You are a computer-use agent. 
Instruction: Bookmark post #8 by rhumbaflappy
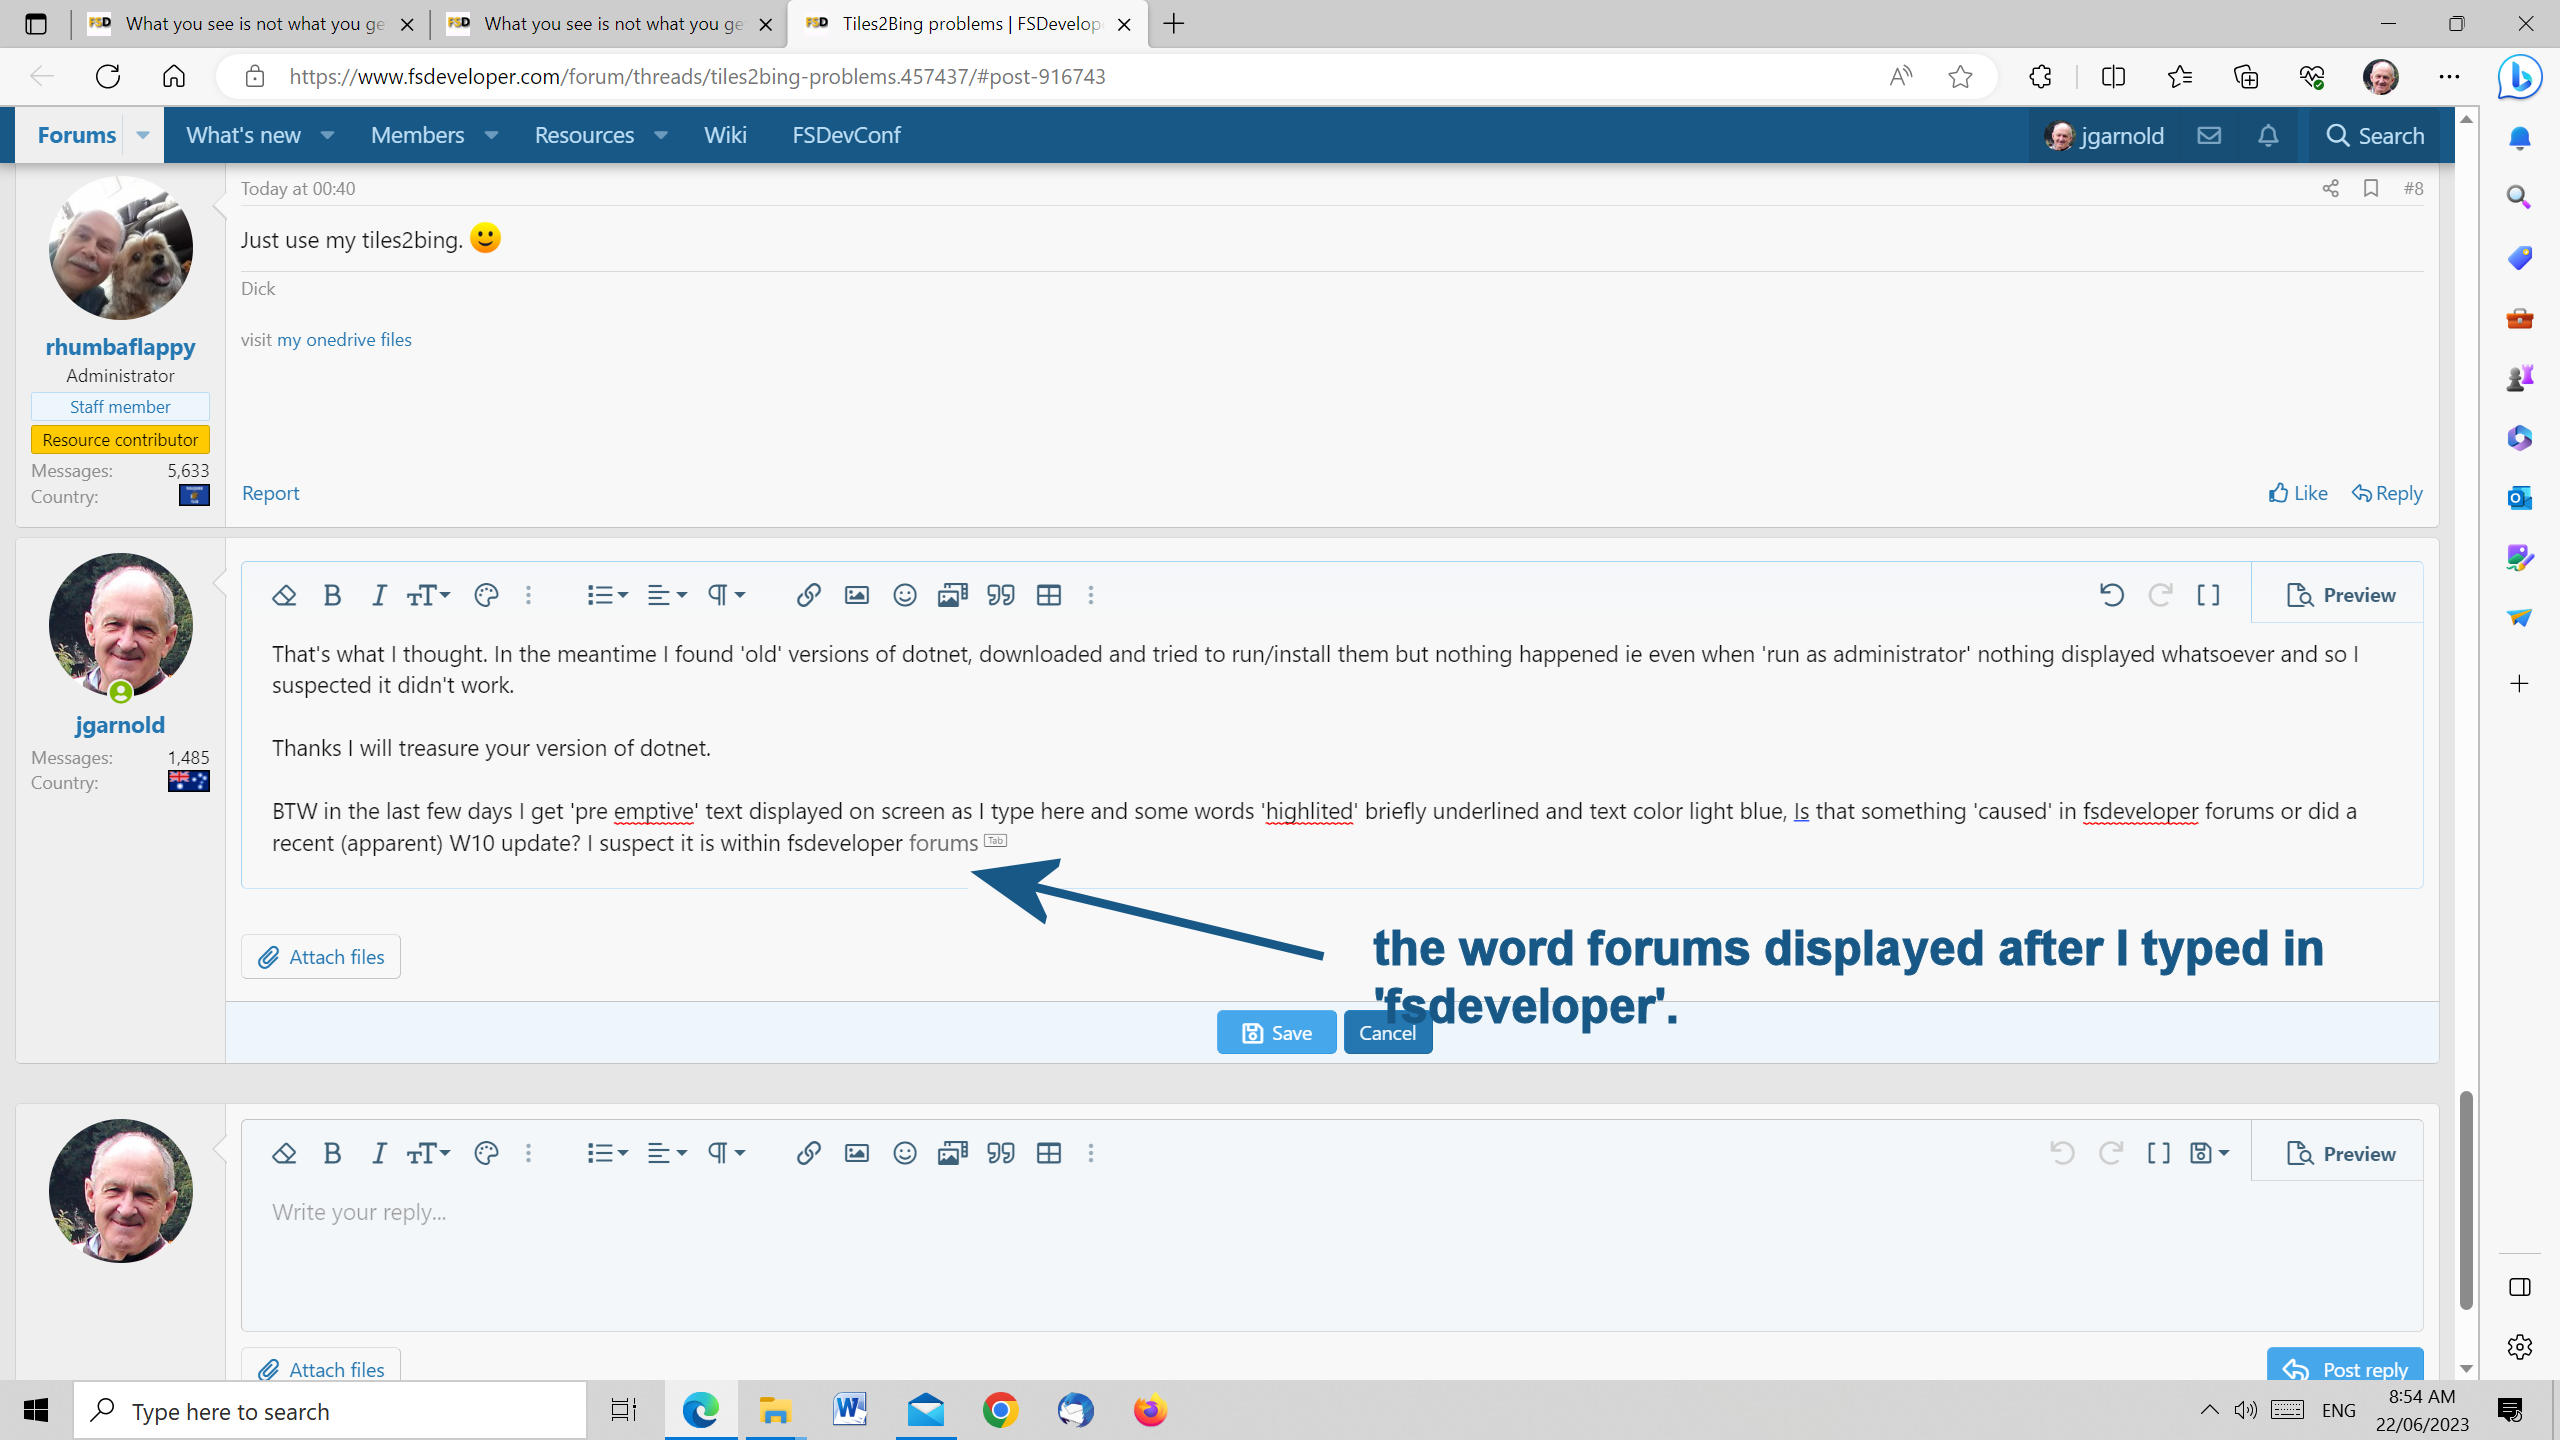click(2370, 188)
